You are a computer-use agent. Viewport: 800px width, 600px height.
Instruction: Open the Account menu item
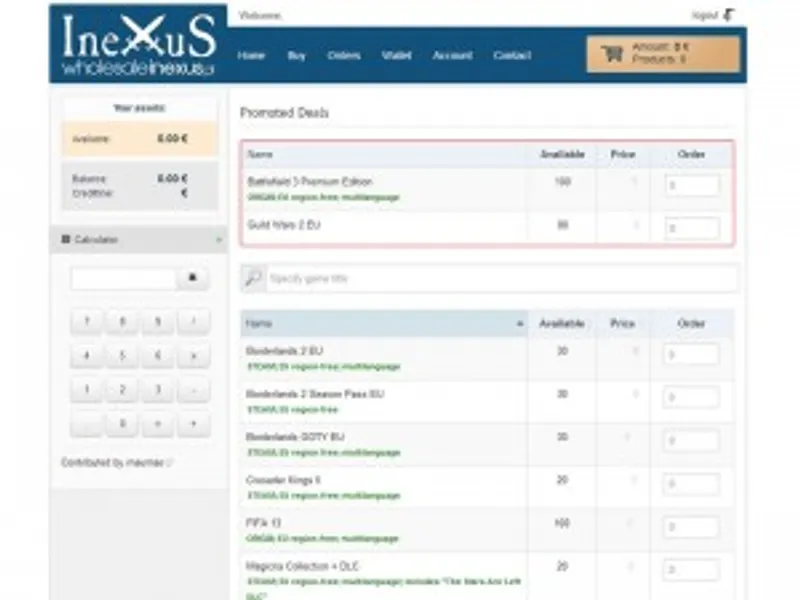452,56
